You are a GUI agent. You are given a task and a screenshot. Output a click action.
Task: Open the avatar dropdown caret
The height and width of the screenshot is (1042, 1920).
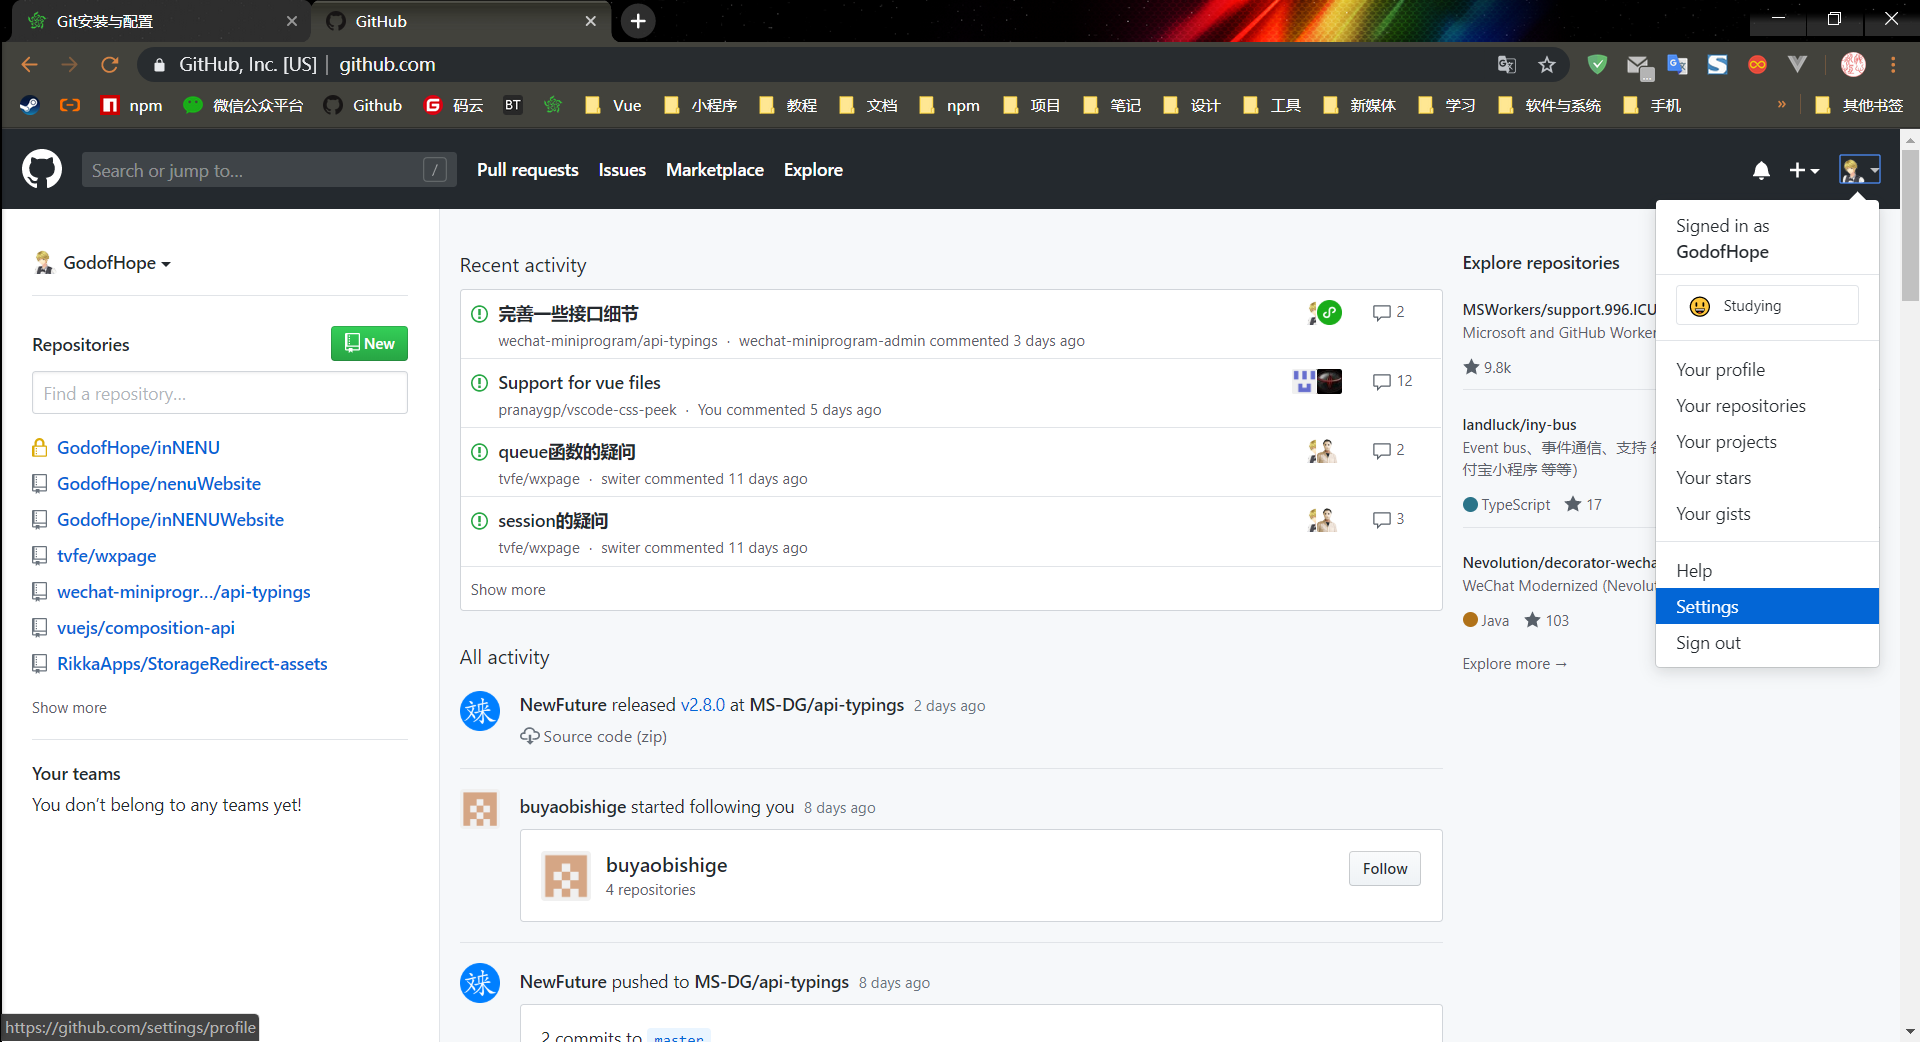[1872, 170]
